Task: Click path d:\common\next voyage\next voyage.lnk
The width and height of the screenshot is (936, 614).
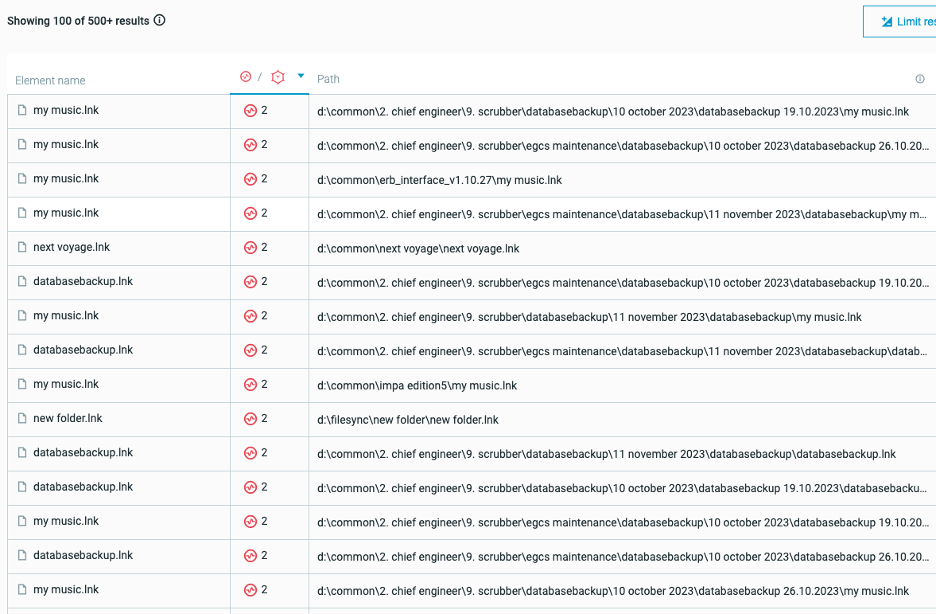Action: coord(418,249)
